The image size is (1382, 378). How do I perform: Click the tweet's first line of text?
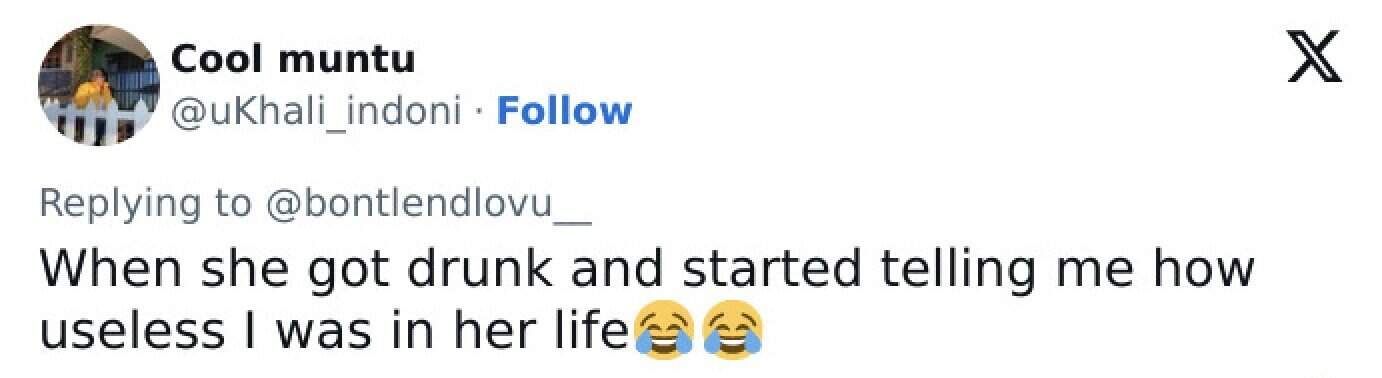(x=646, y=270)
